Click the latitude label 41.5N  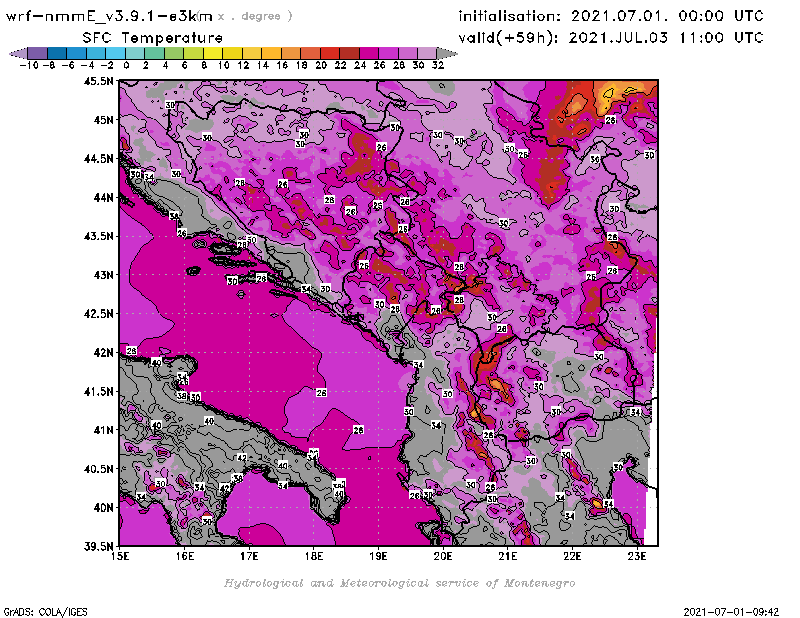pos(98,391)
